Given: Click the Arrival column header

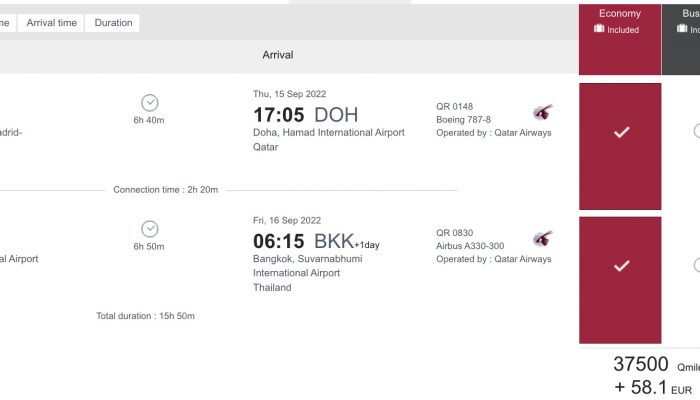Looking at the screenshot, I should [278, 55].
